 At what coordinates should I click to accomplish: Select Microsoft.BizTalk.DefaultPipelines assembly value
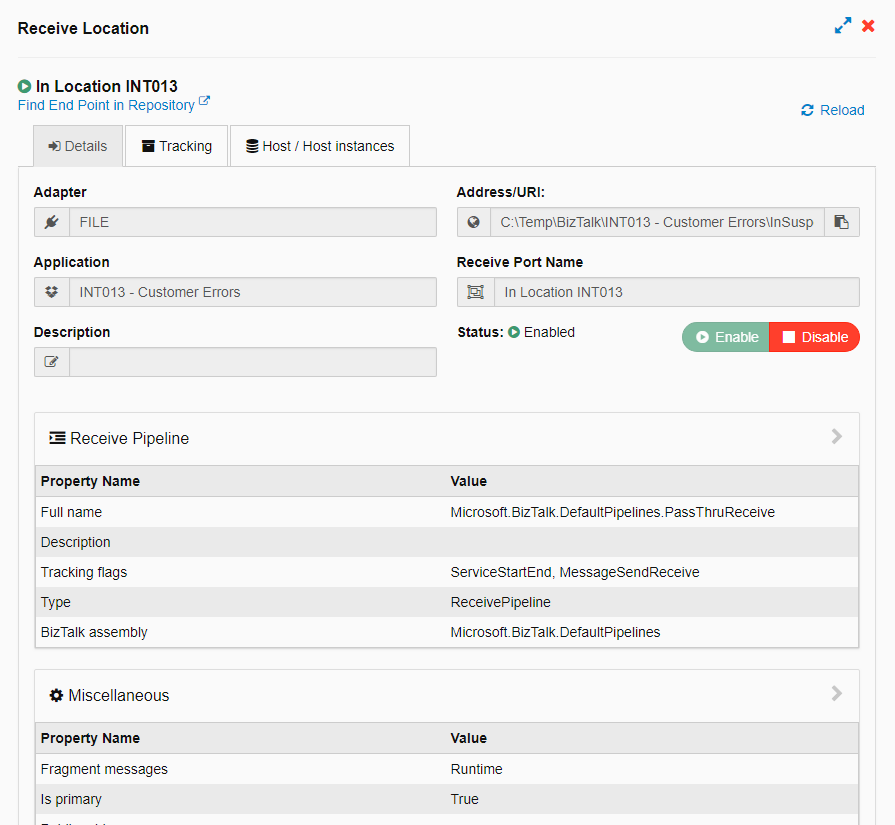(x=555, y=632)
